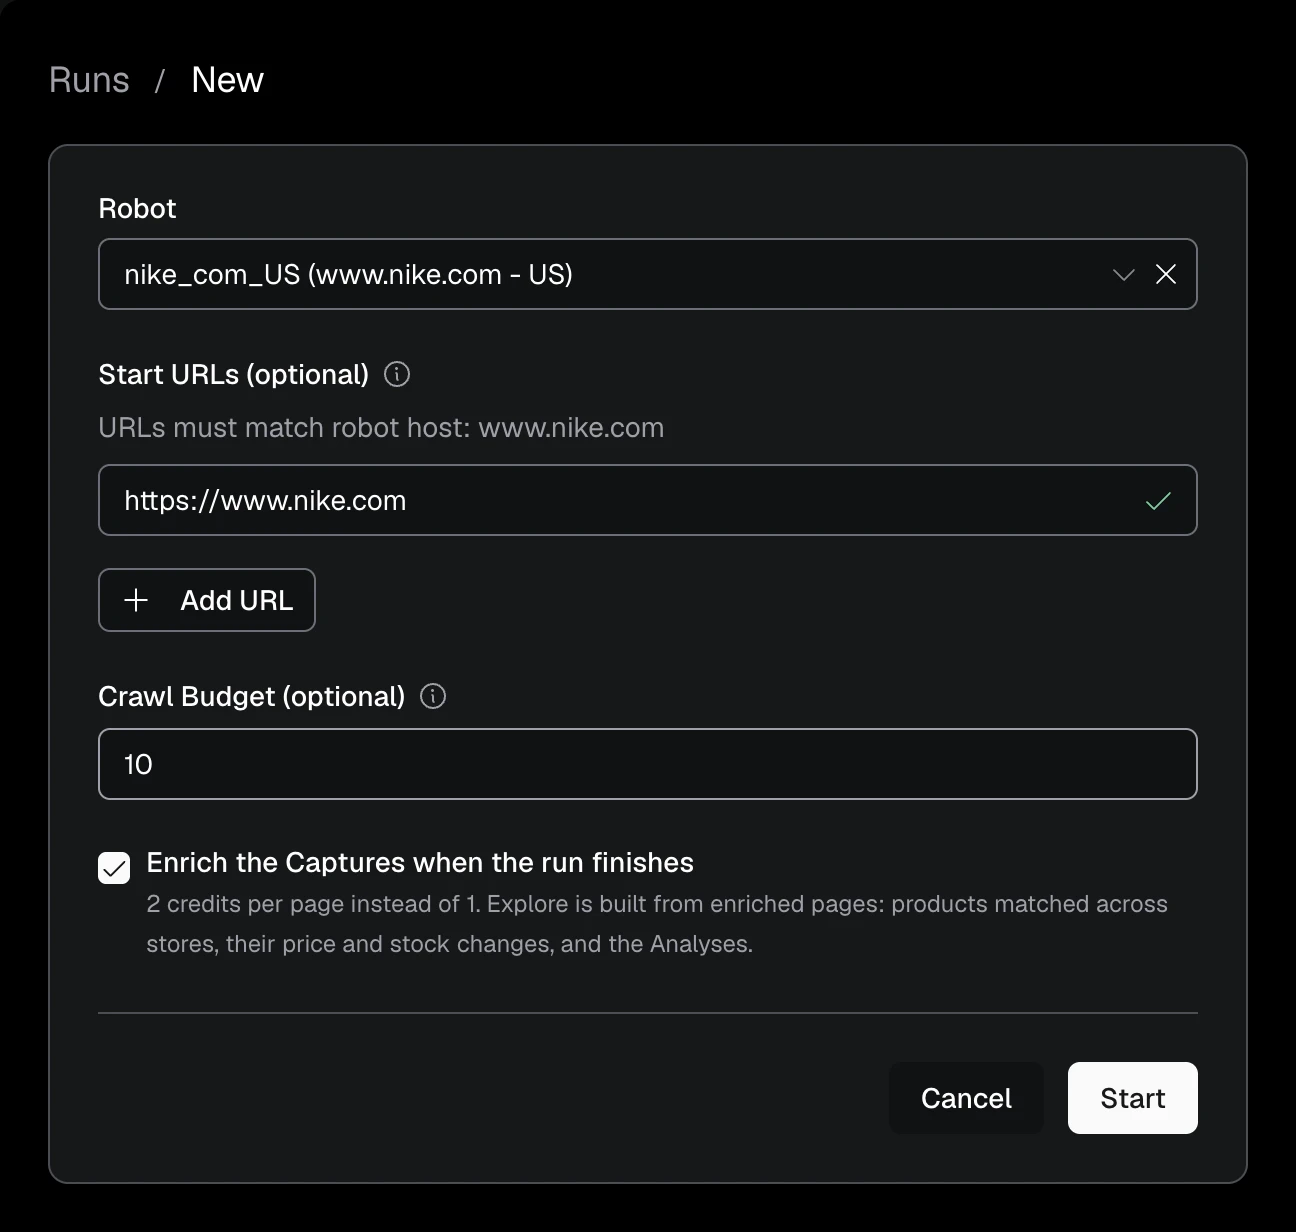Clear the selected robot with the X icon
Screen dimensions: 1296x1232
coord(1166,274)
